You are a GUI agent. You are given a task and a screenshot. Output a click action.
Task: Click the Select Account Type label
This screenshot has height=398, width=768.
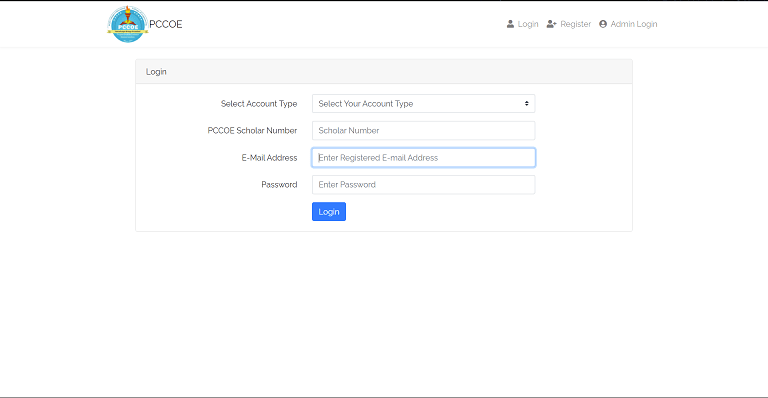tap(259, 104)
